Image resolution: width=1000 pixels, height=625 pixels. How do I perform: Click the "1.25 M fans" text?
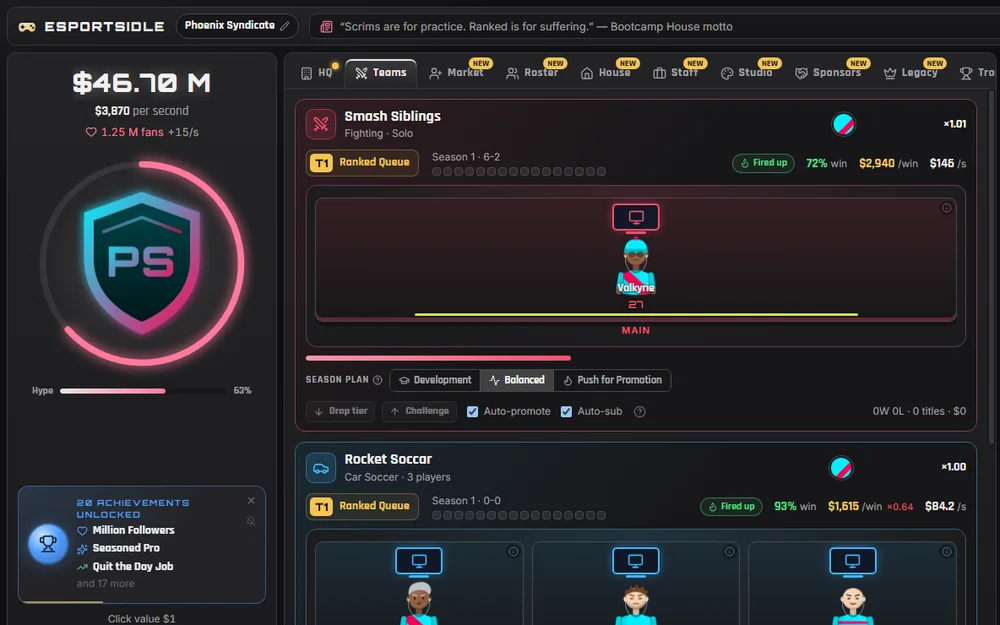coord(132,133)
